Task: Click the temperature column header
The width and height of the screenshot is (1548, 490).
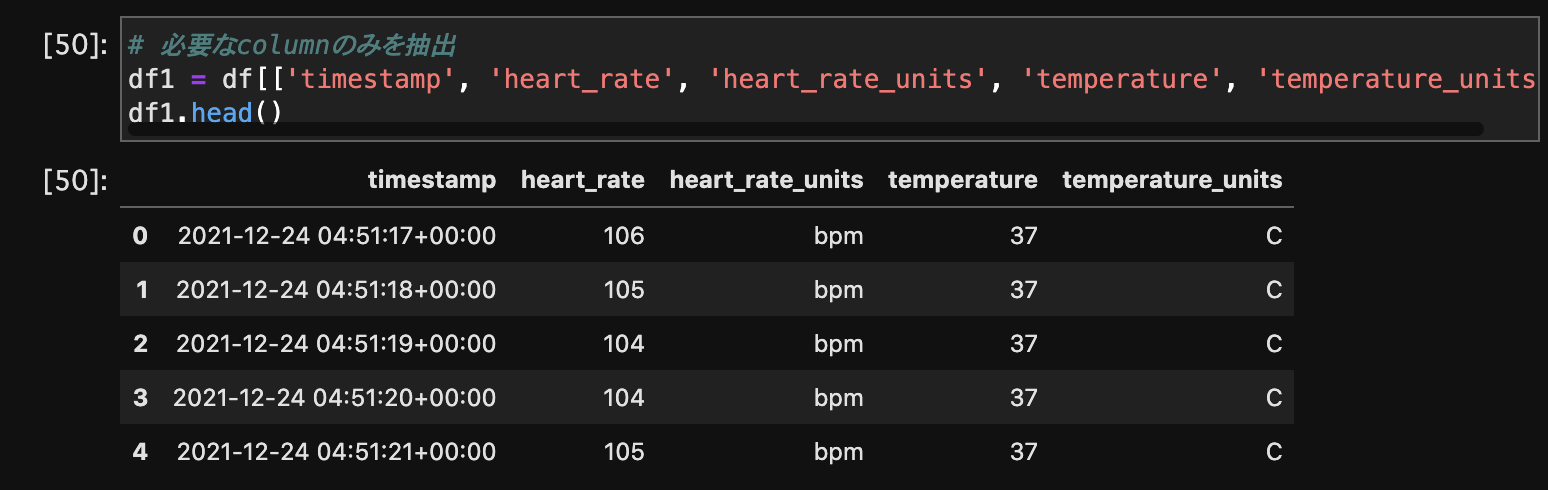Action: 962,180
